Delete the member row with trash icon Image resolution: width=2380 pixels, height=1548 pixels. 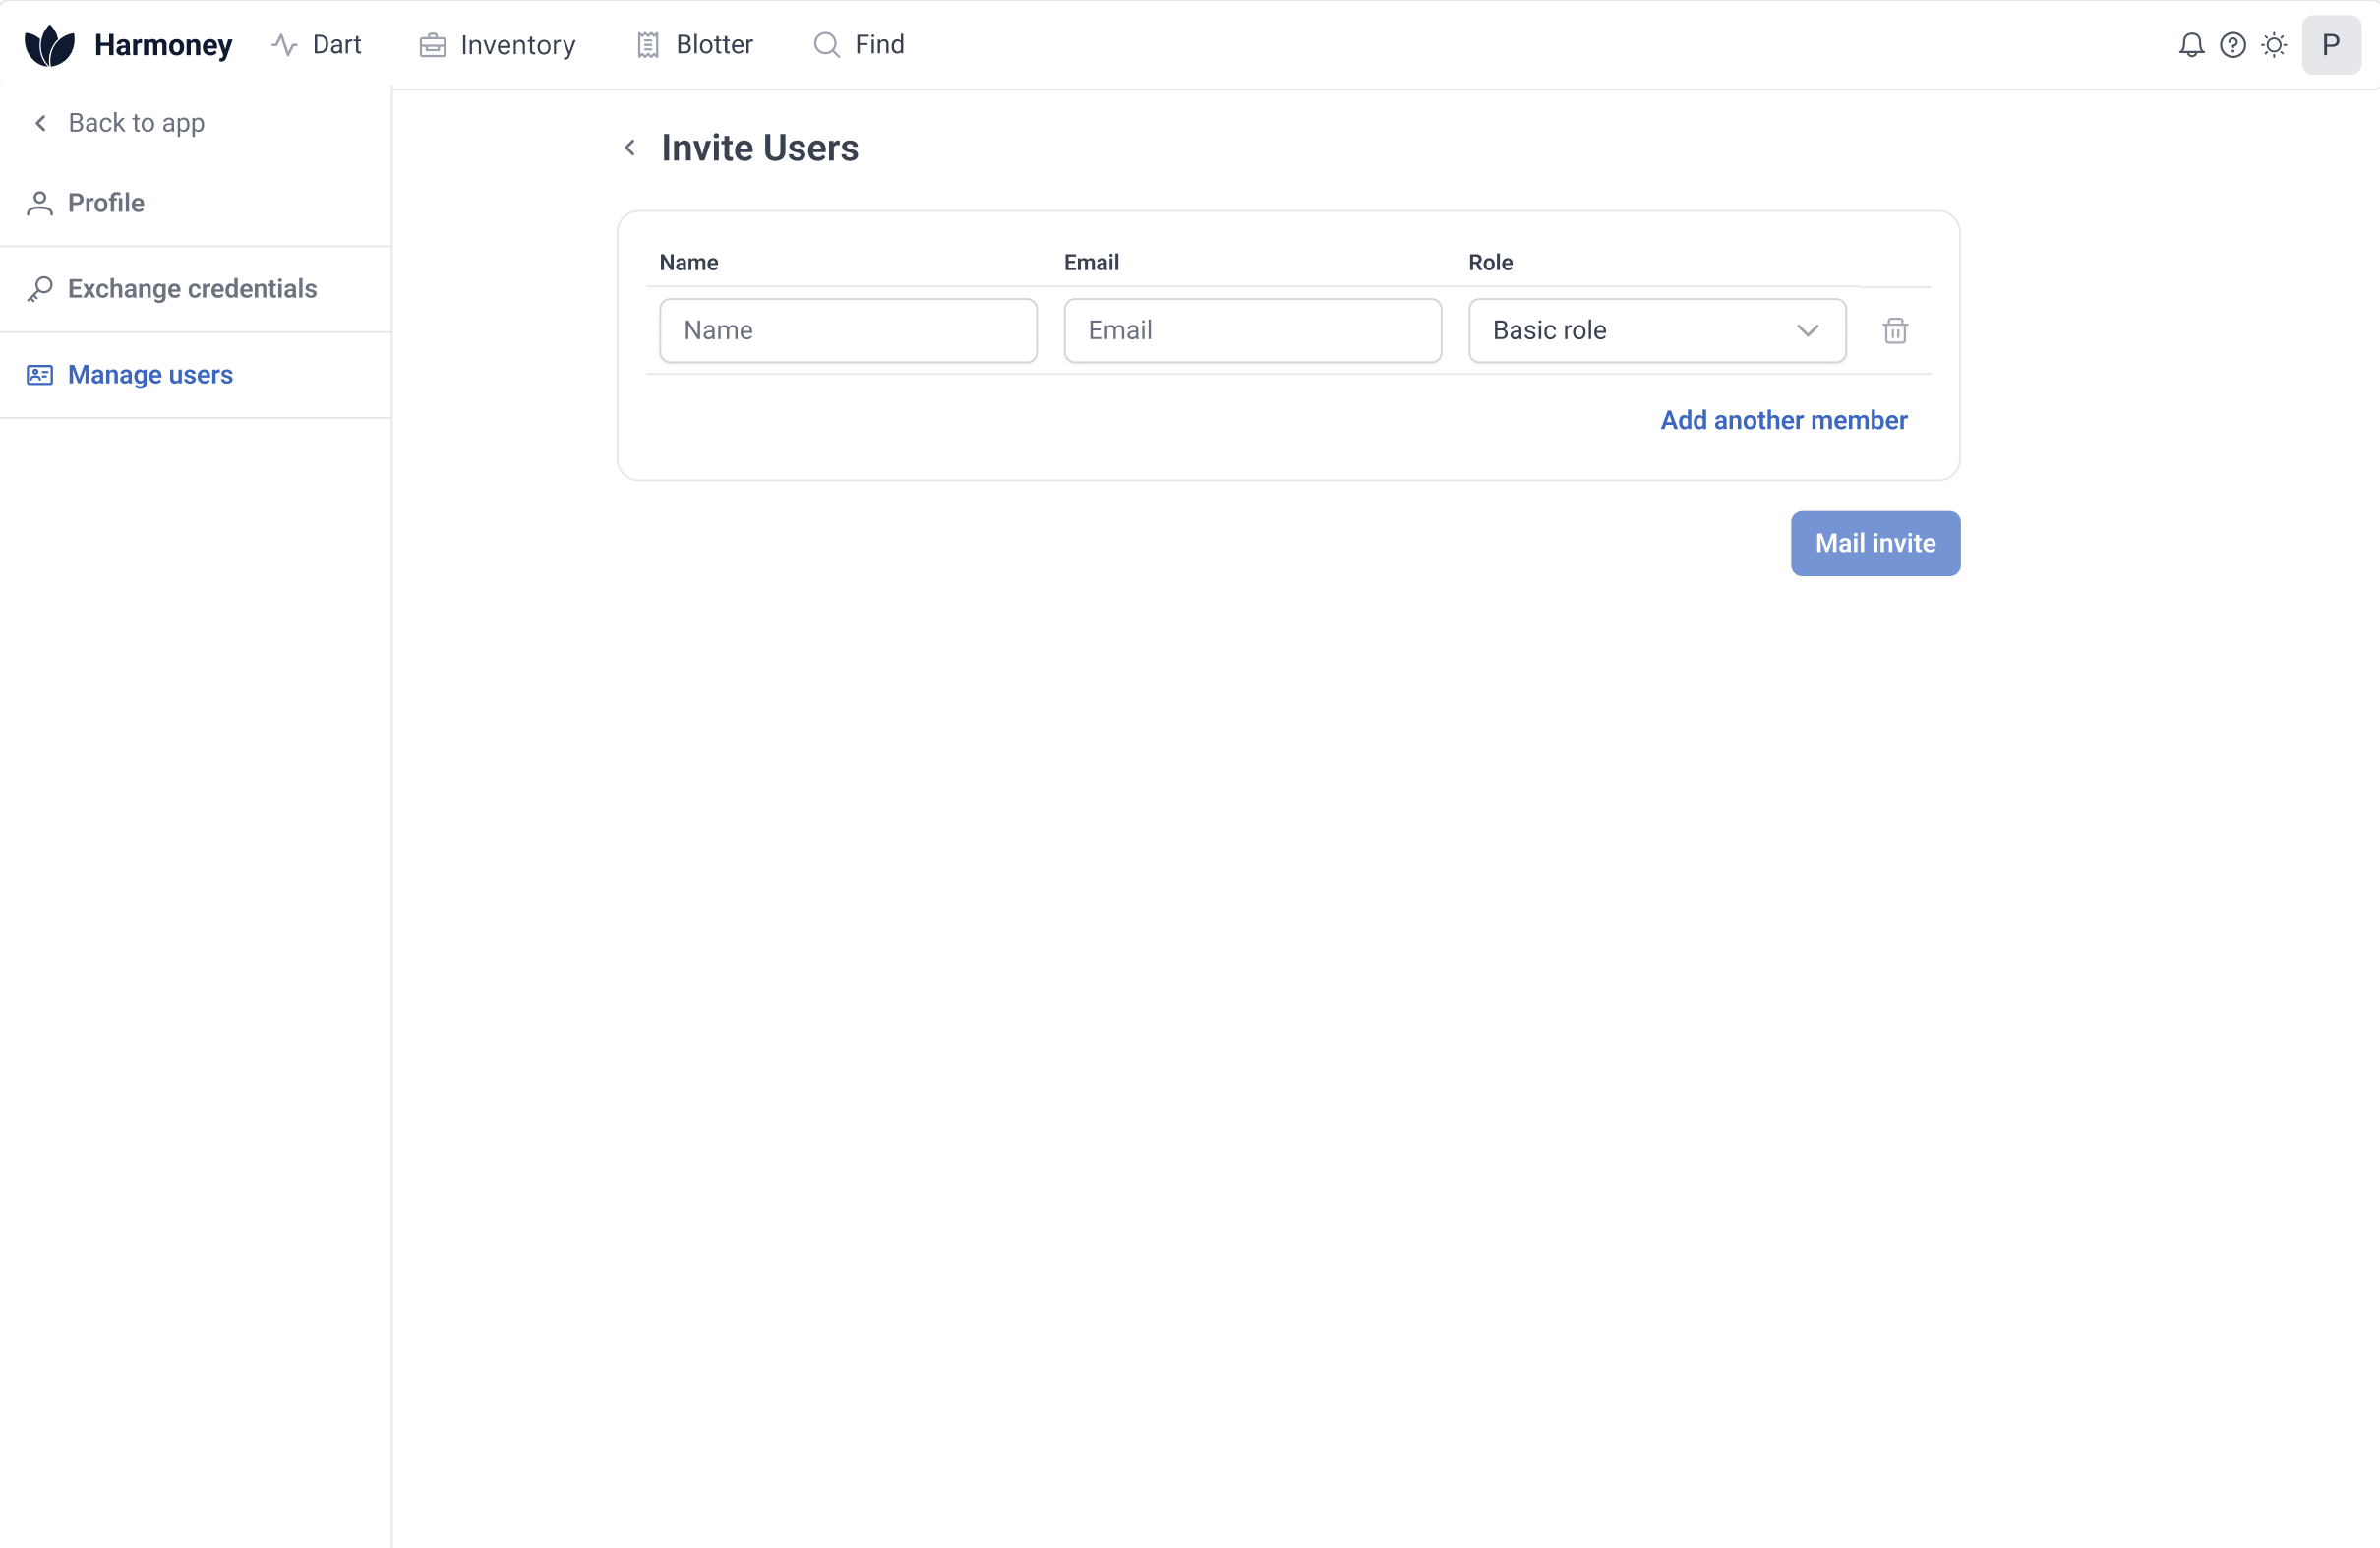[1895, 331]
